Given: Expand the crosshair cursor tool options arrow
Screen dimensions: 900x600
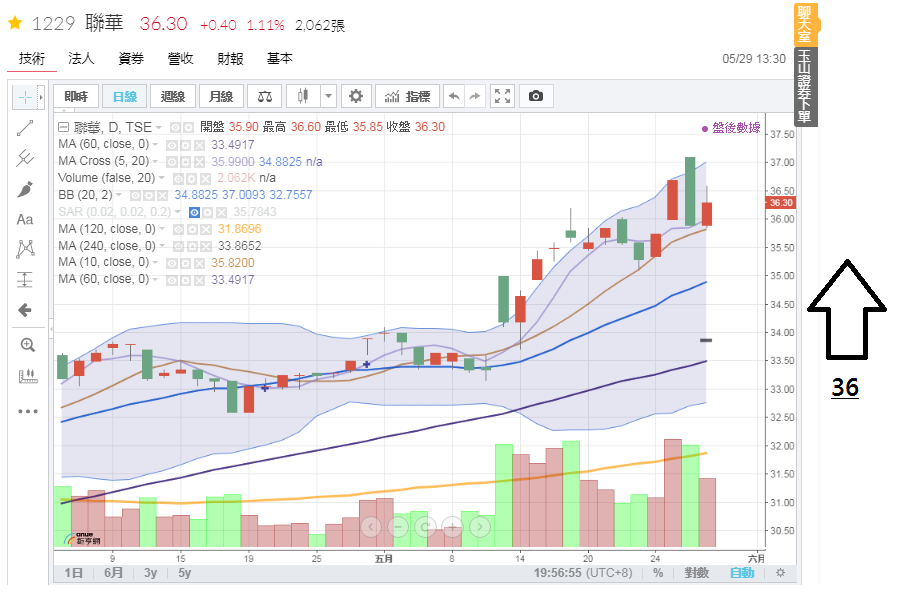Looking at the screenshot, I should [41, 98].
